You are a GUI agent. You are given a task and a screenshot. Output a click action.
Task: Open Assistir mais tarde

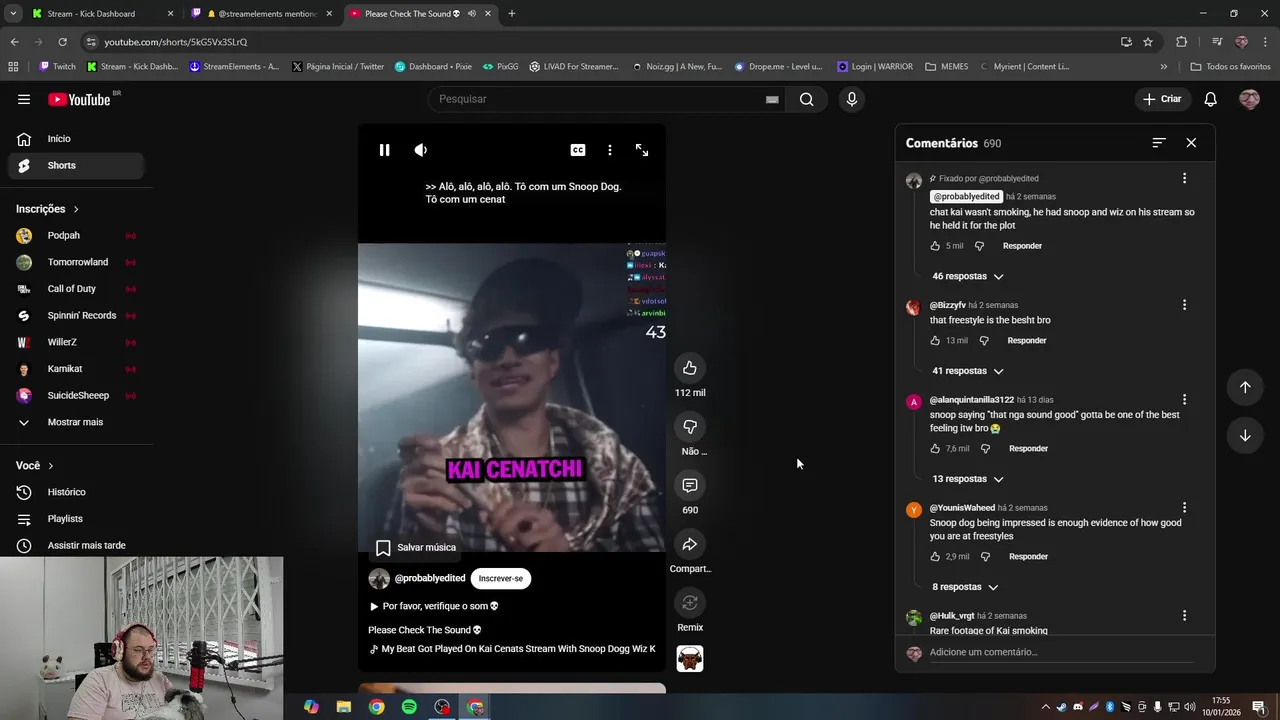tap(76, 545)
